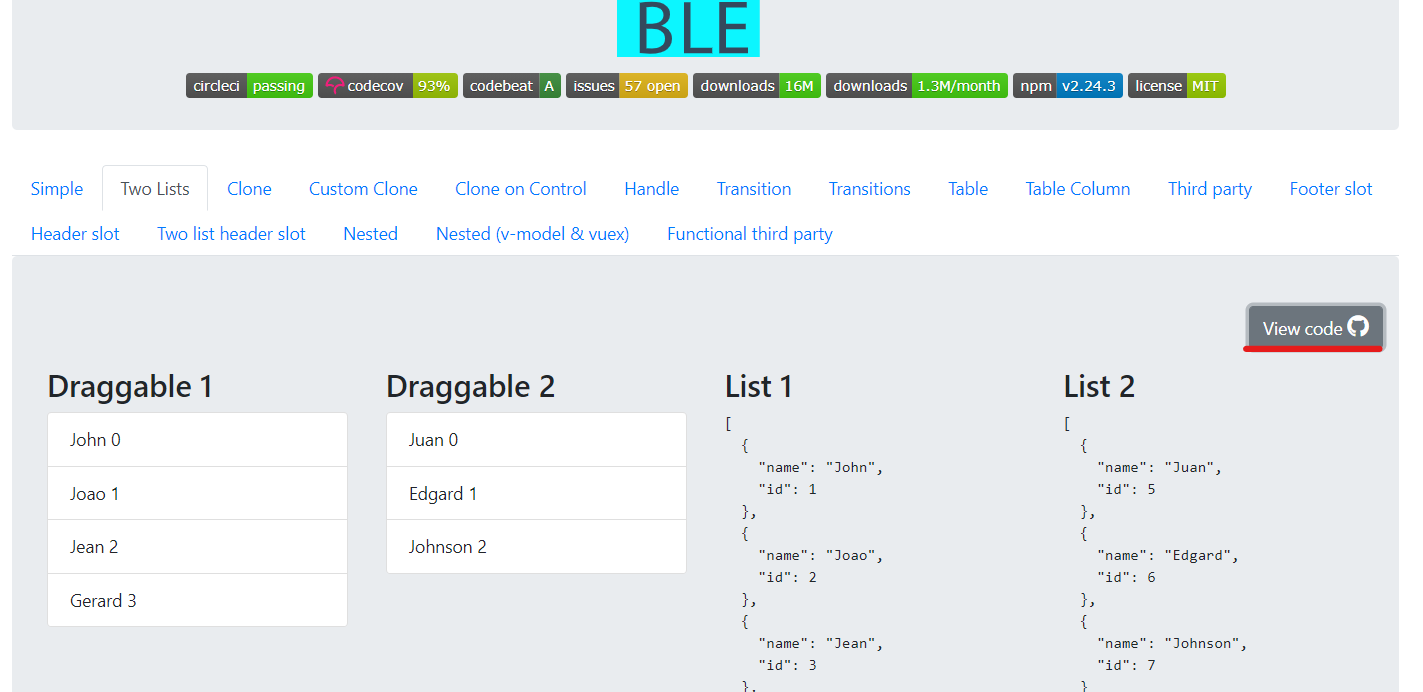Viewport: 1423px width, 692px height.
Task: Select the Functional third party tab
Action: coord(750,234)
